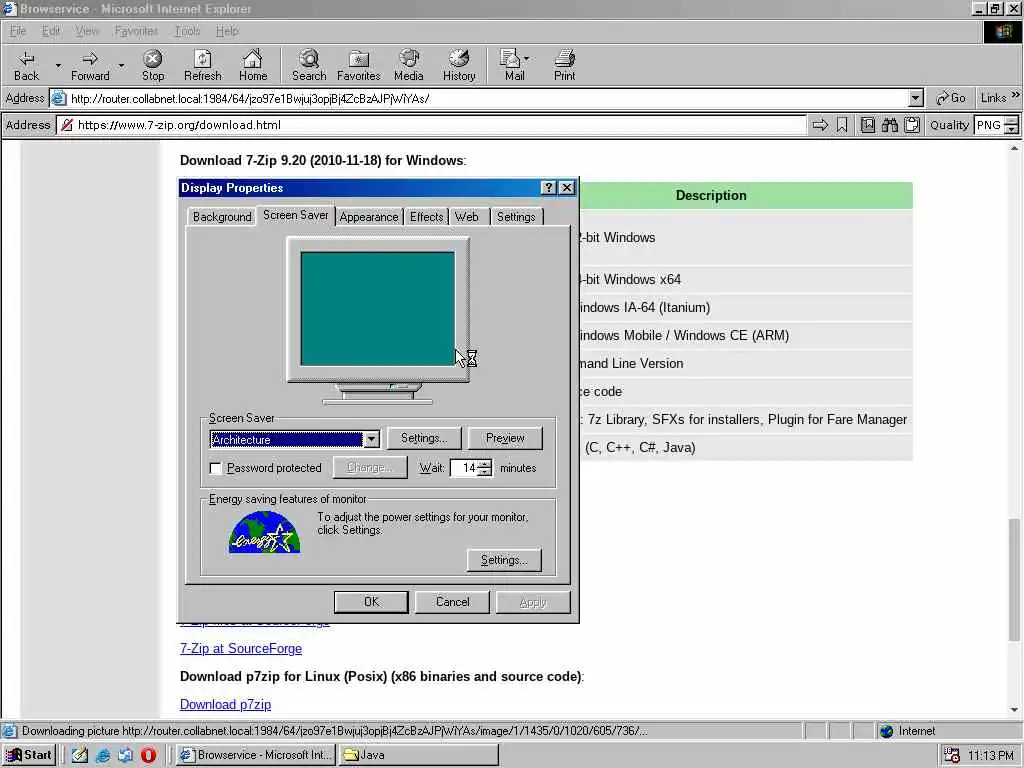The image size is (1024, 768).
Task: Click the Preview button
Action: pos(505,438)
